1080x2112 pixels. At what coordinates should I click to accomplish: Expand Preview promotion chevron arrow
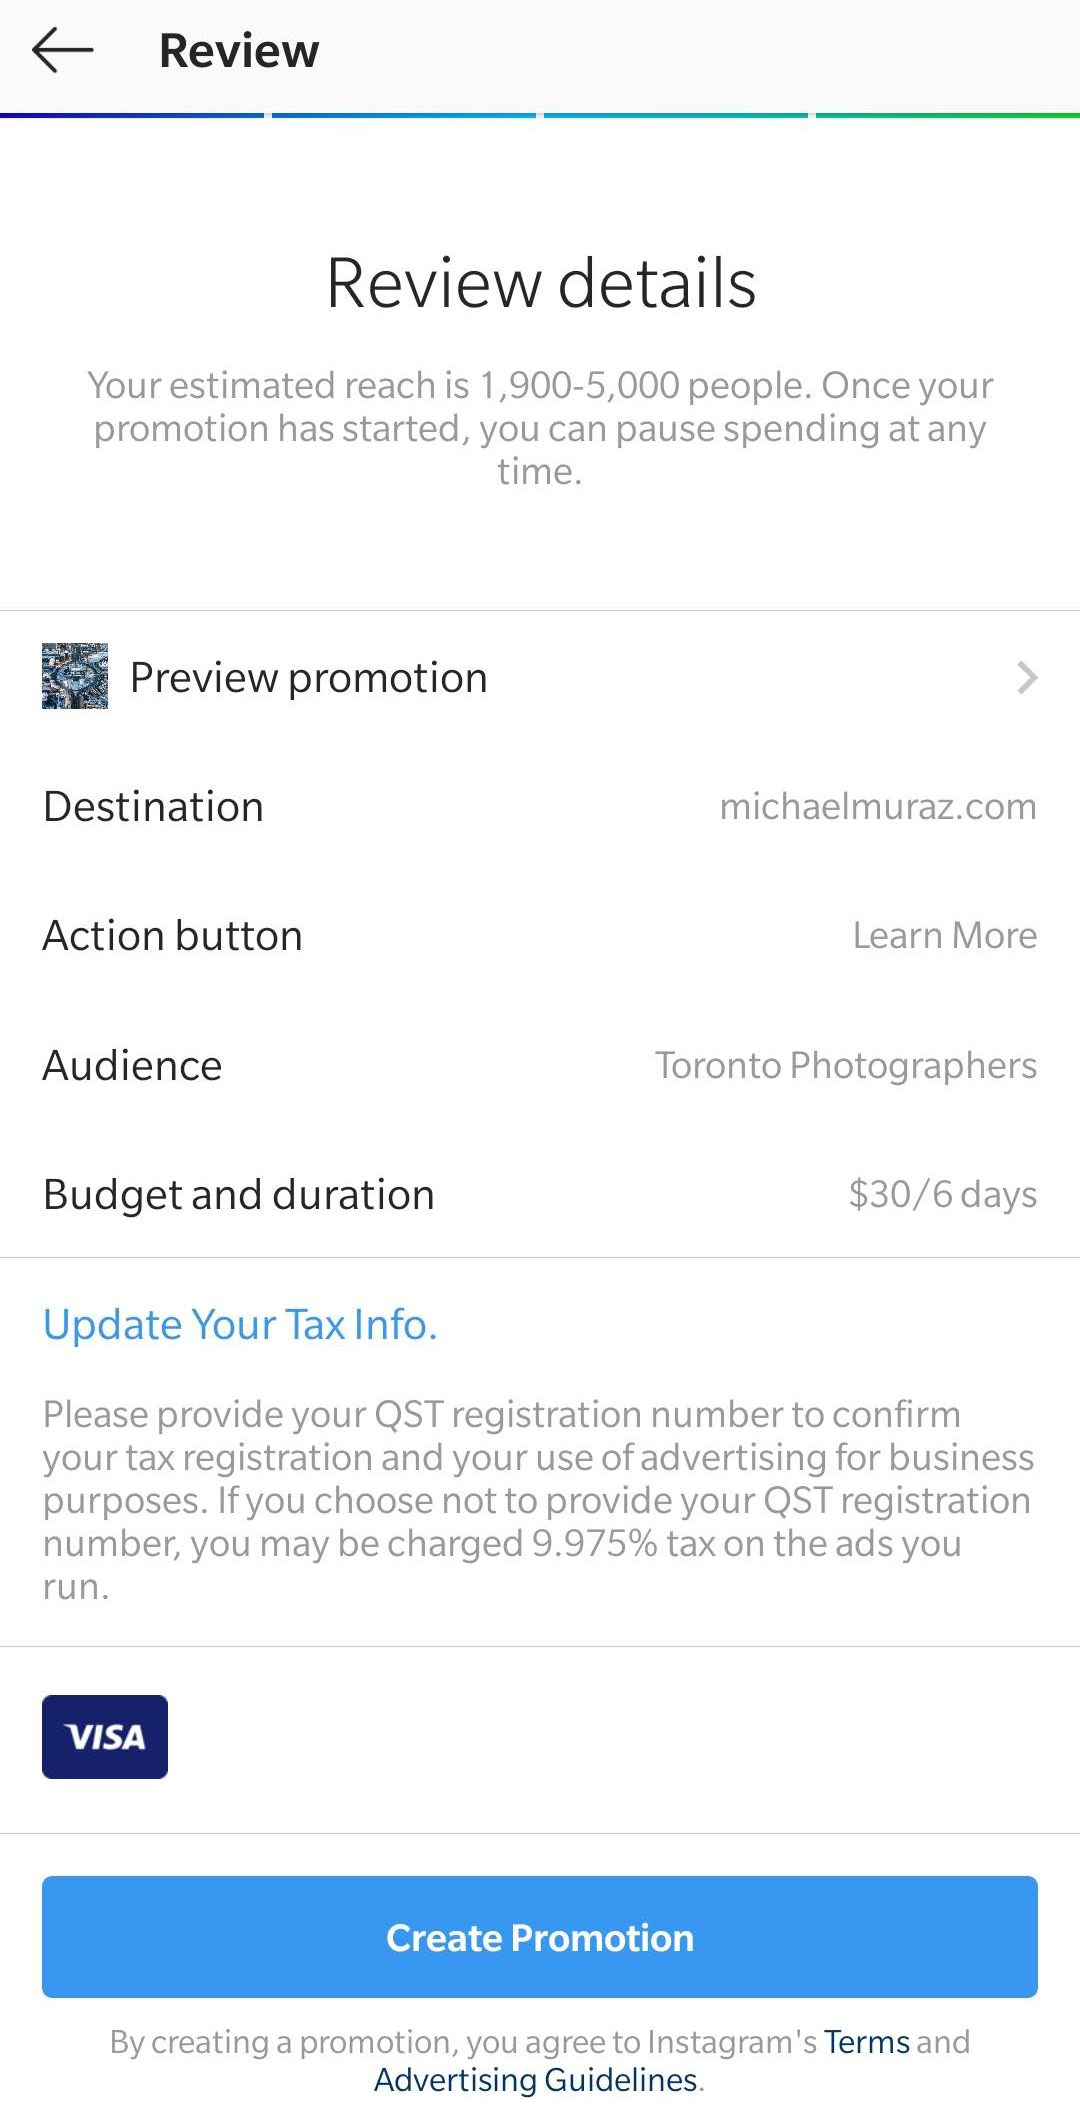point(1027,678)
